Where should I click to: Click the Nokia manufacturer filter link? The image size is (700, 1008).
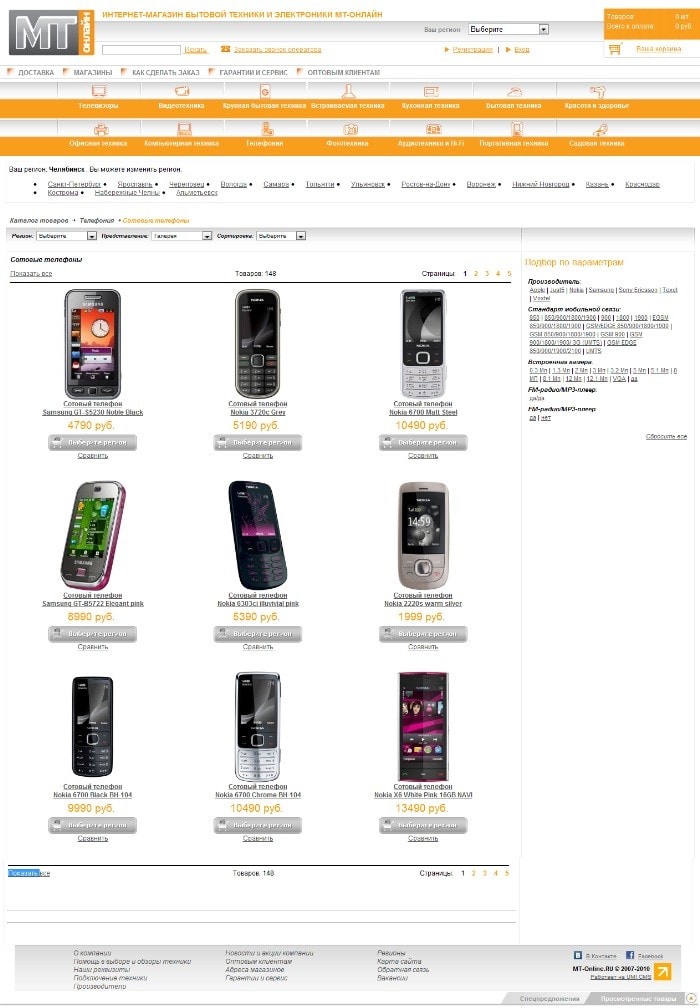[x=577, y=290]
